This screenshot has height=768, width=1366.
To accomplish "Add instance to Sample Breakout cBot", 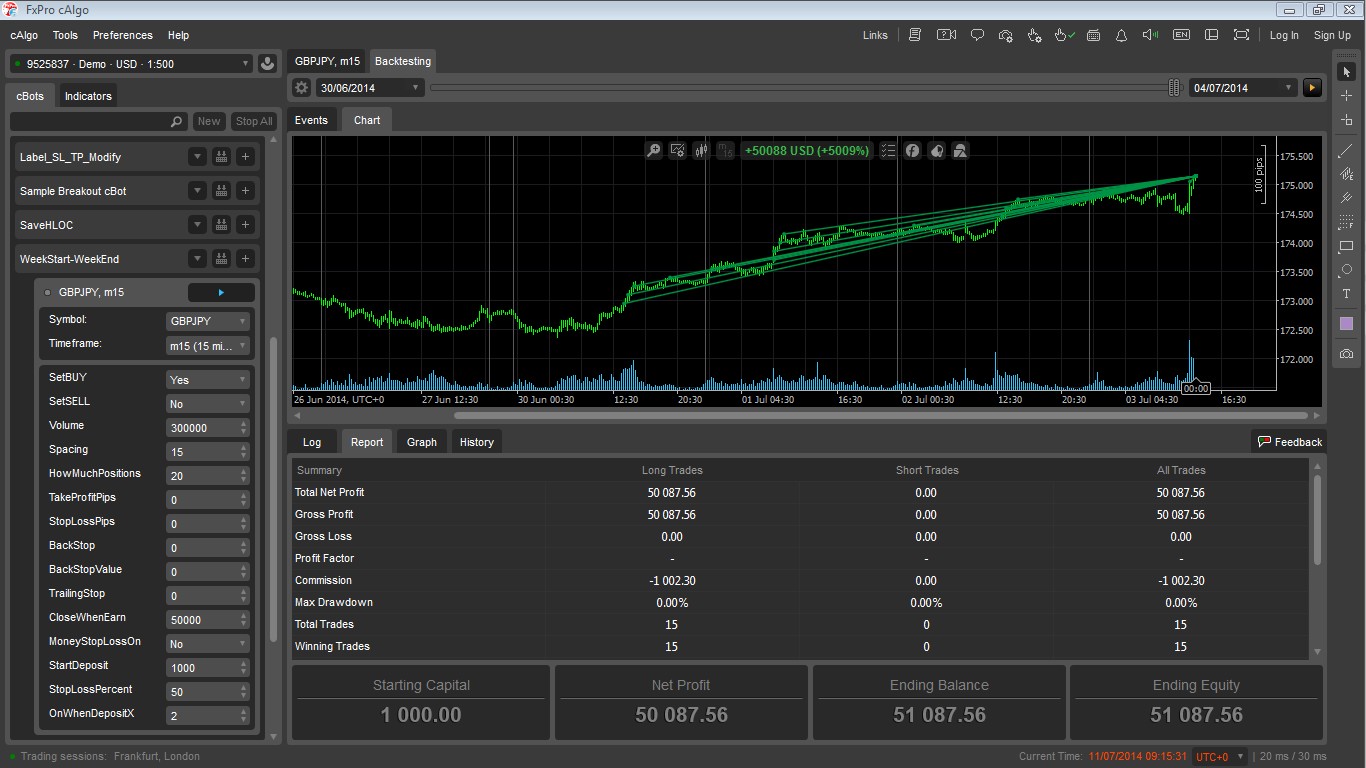I will [246, 191].
